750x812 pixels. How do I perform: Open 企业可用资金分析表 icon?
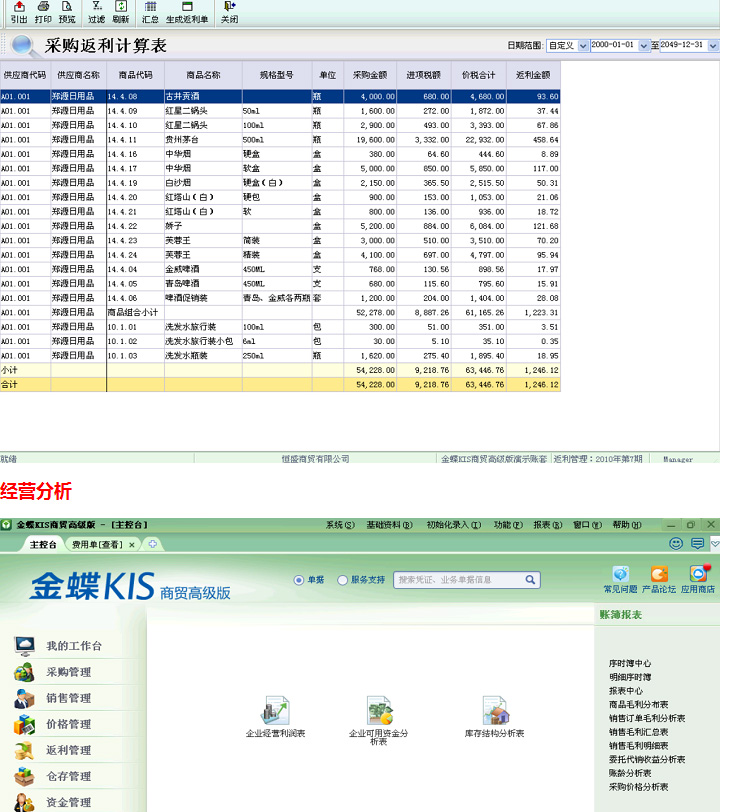(x=378, y=712)
